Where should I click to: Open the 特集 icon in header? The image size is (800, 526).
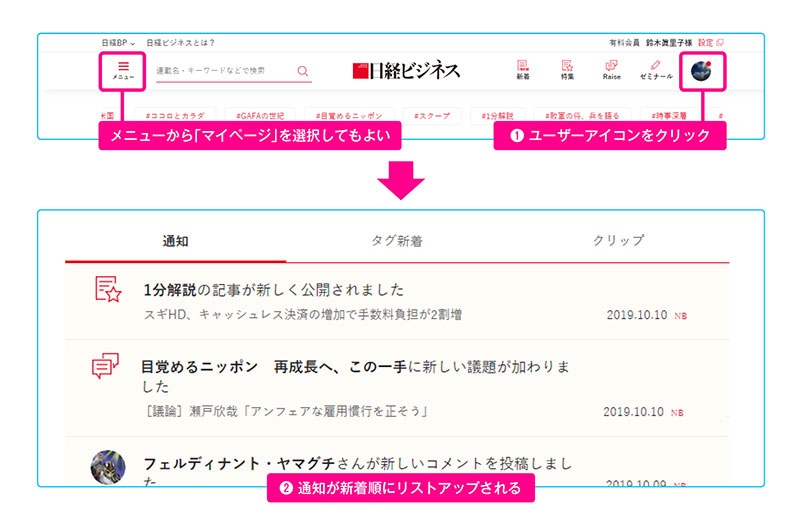pyautogui.click(x=567, y=70)
